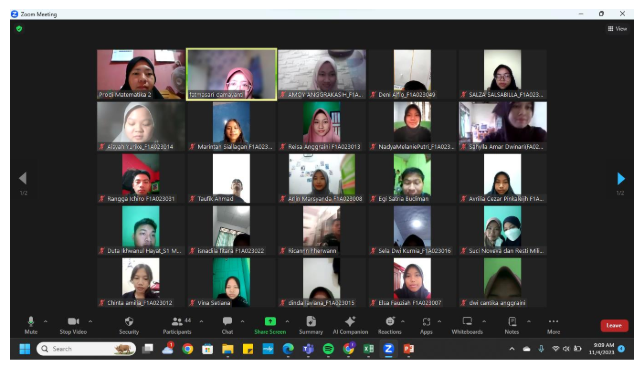Open the View layout menu
643x365 pixels.
(x=617, y=29)
